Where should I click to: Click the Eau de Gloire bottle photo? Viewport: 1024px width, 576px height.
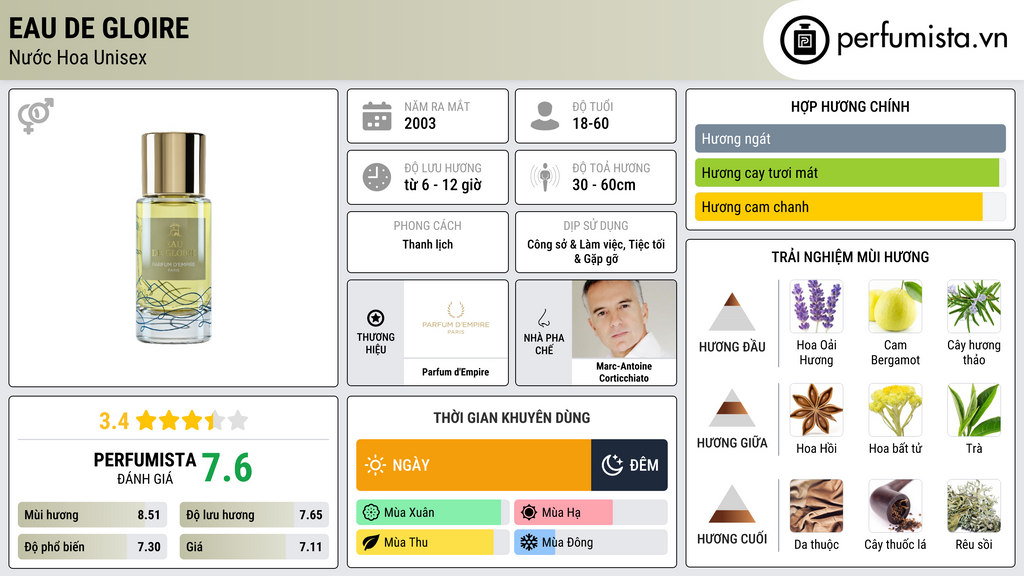click(174, 238)
